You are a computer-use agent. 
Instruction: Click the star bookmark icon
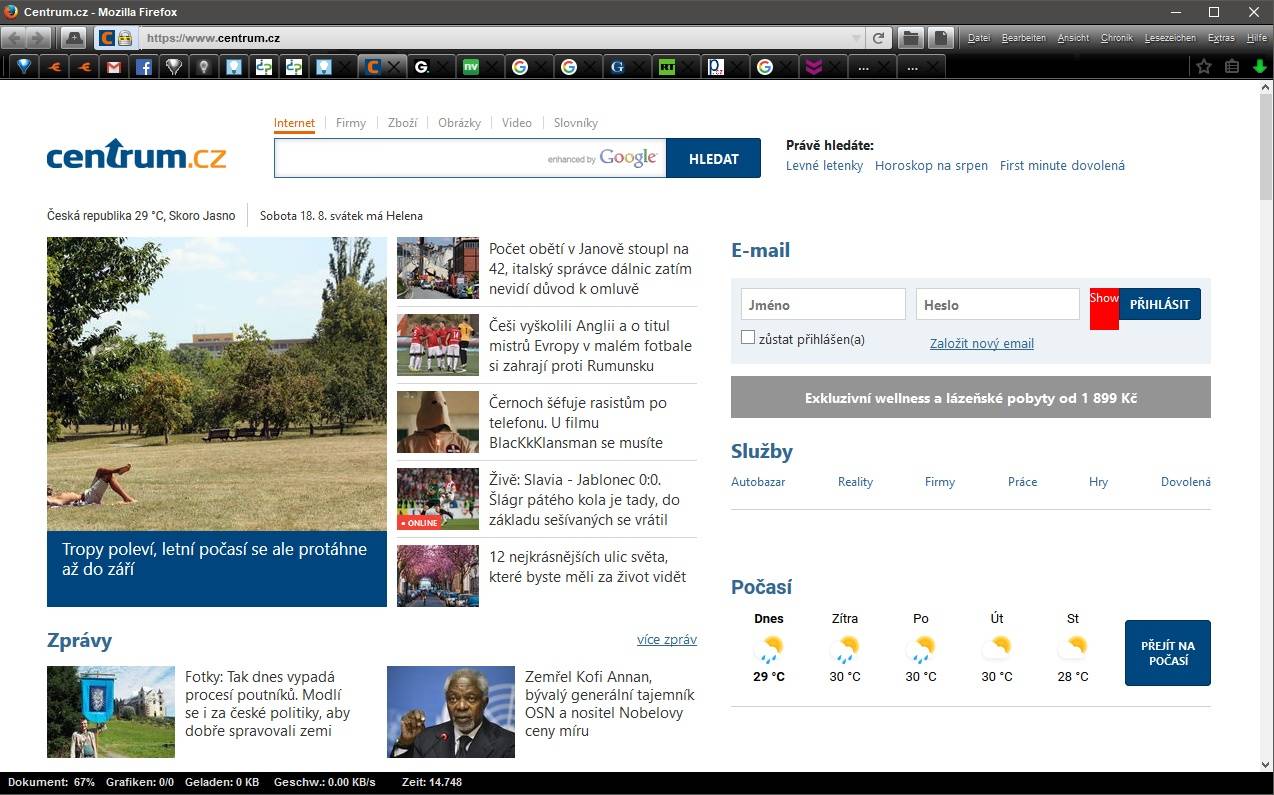pos(1204,67)
